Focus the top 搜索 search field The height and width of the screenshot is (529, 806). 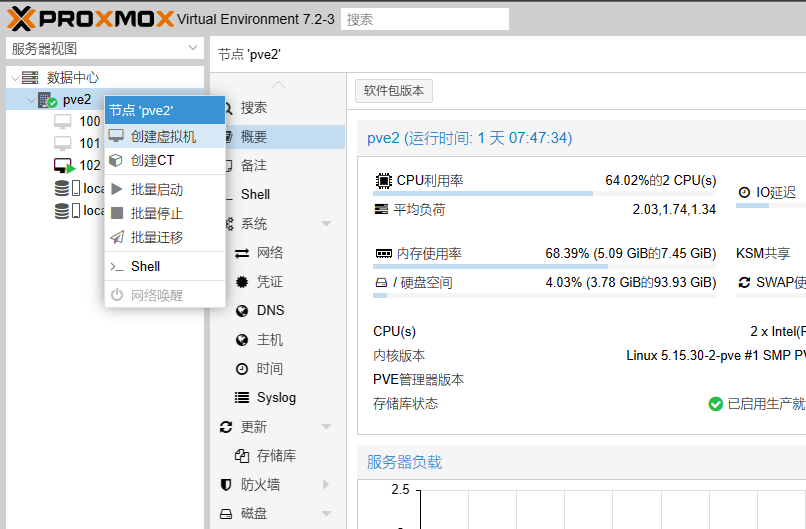pyautogui.click(x=425, y=19)
